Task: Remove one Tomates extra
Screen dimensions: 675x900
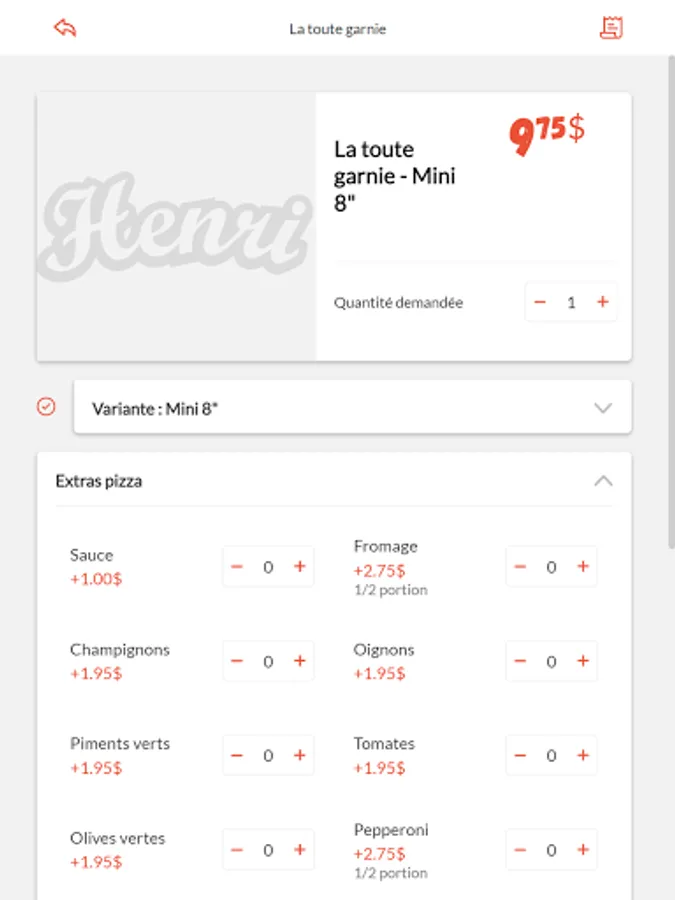Action: (x=520, y=755)
